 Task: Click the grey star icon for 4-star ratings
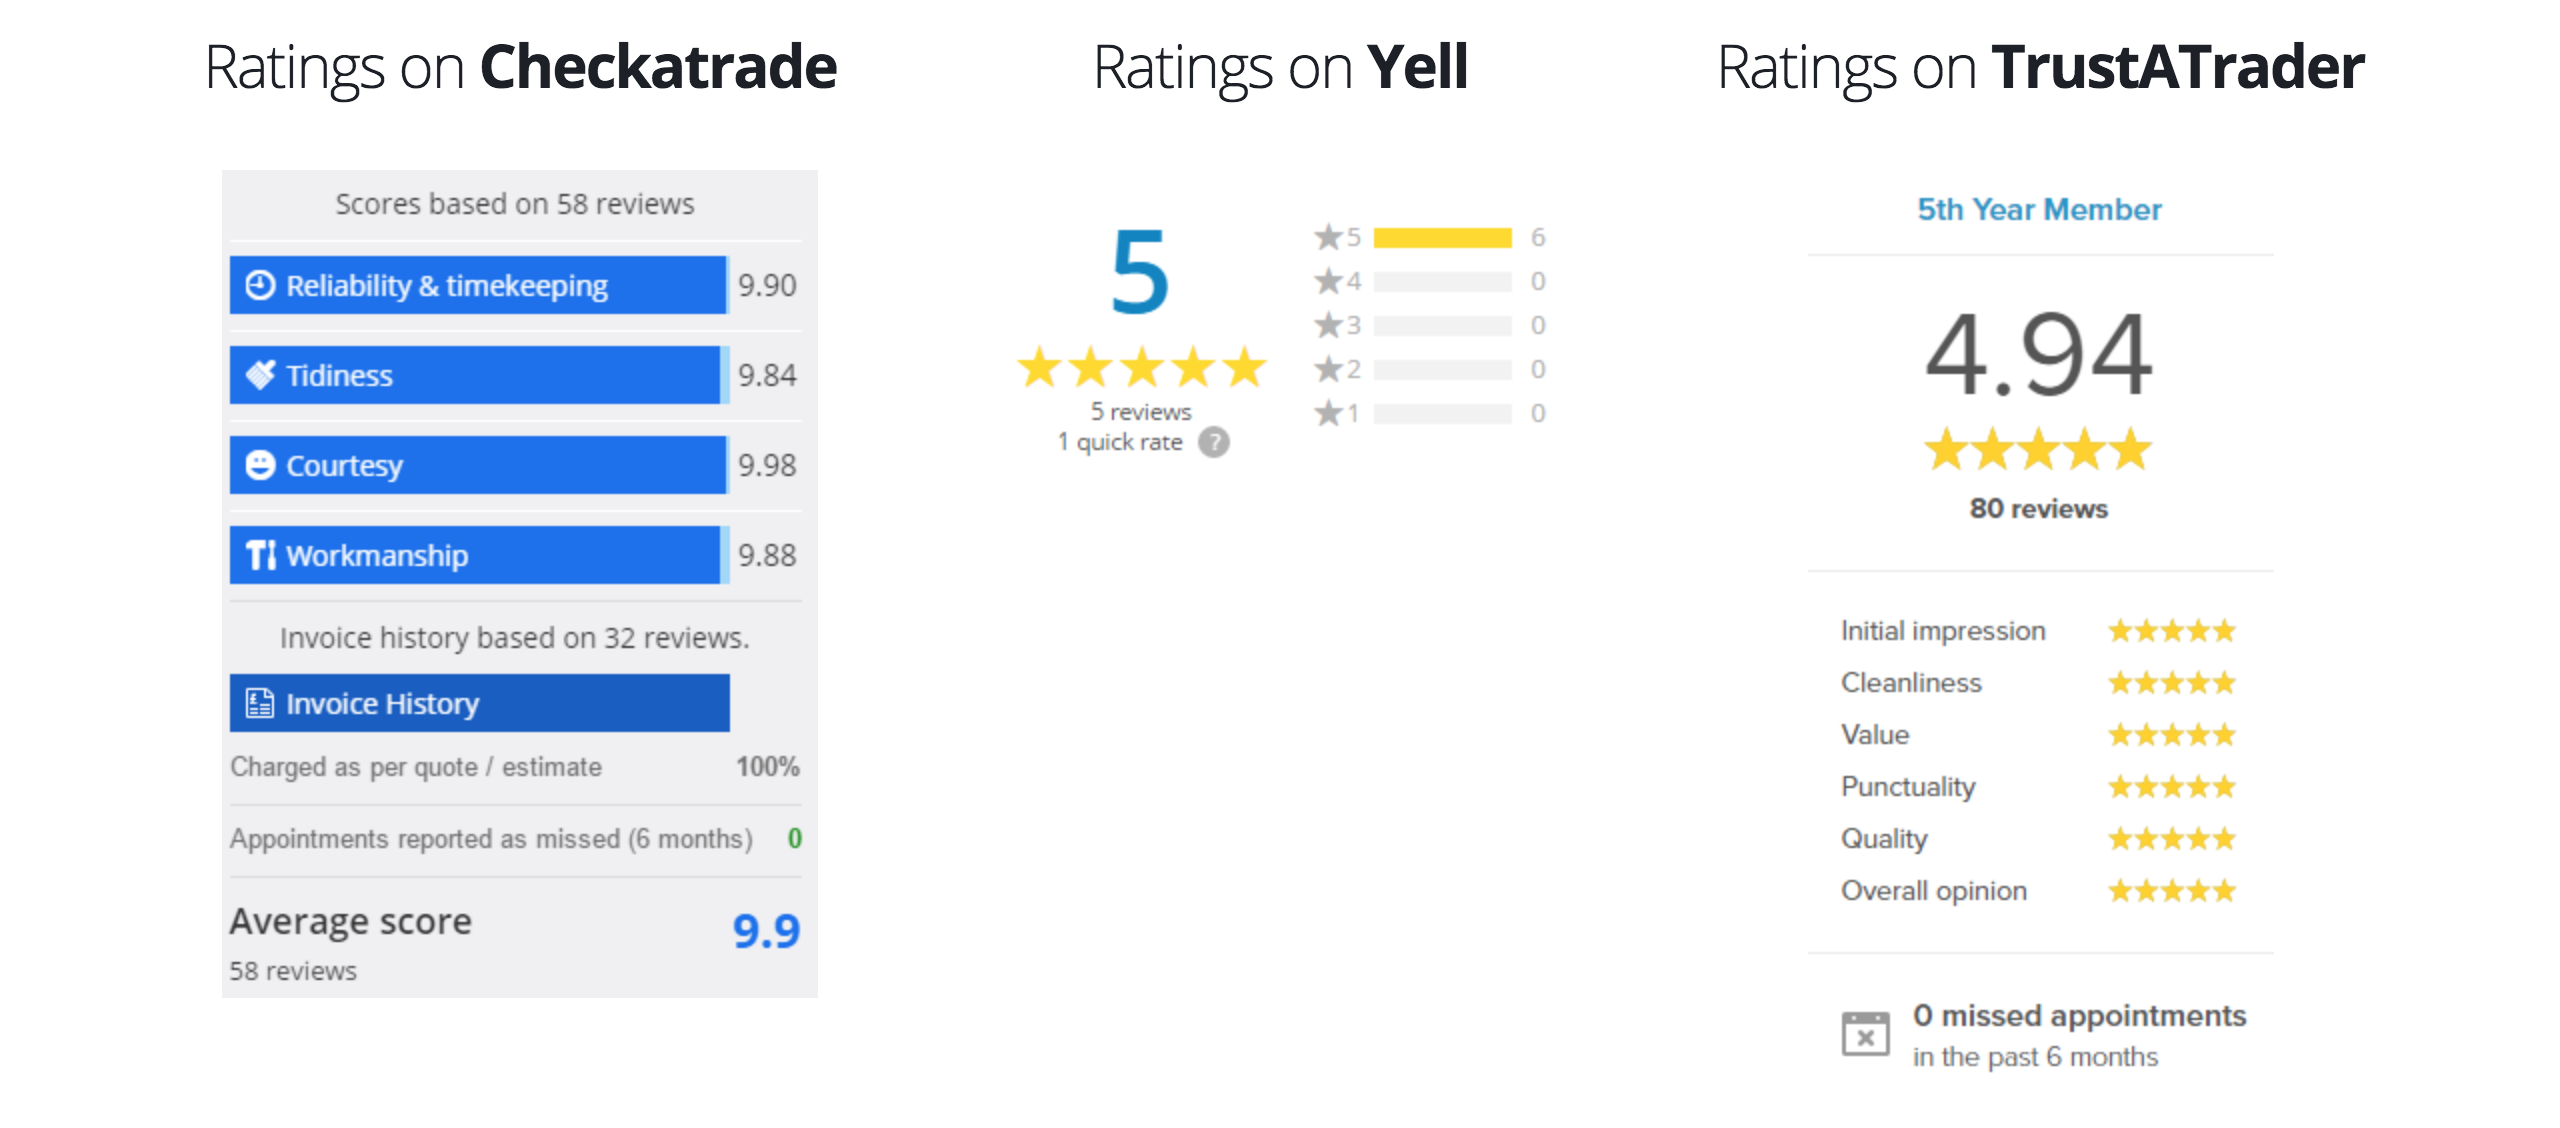pyautogui.click(x=1328, y=281)
